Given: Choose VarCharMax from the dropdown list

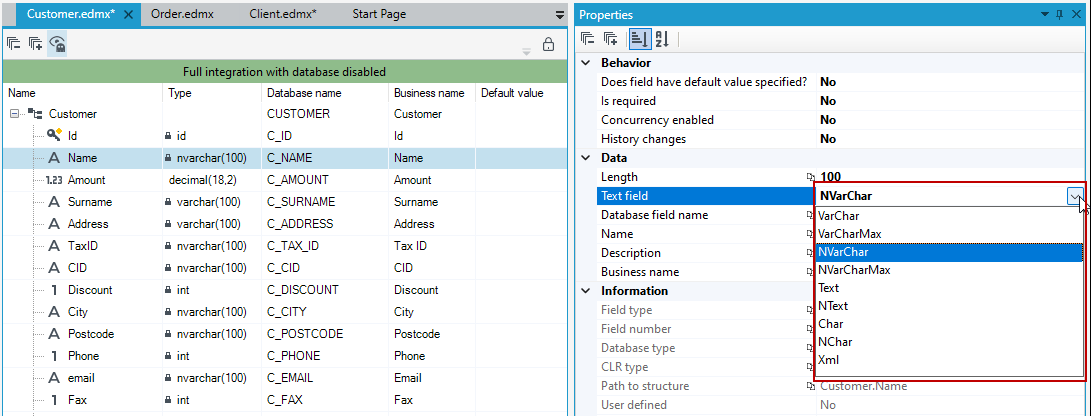Looking at the screenshot, I should point(949,234).
